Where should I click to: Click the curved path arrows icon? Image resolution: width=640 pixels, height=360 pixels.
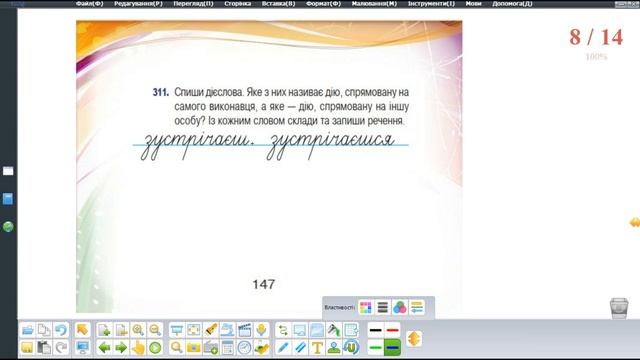(283, 330)
